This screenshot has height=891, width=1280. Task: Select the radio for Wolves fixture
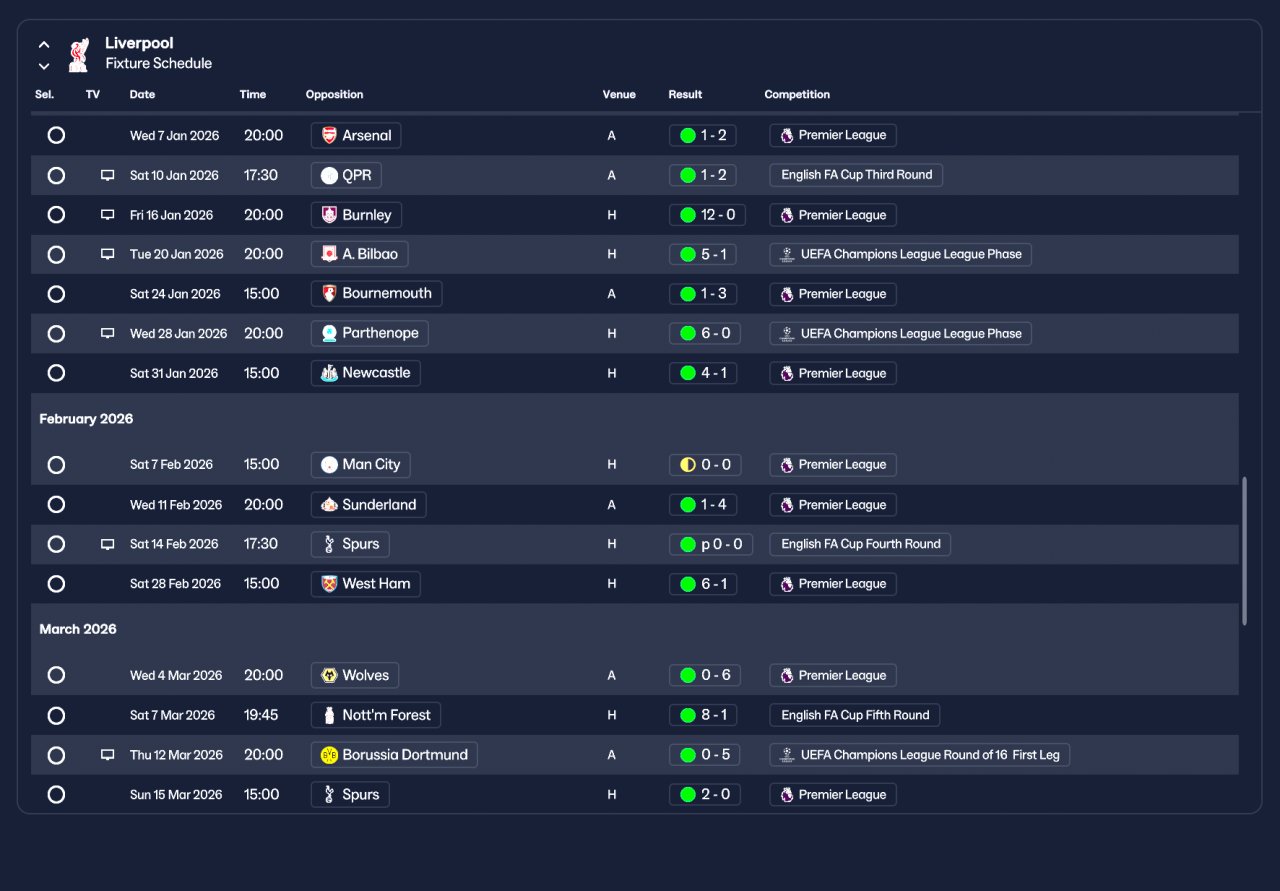coord(56,675)
